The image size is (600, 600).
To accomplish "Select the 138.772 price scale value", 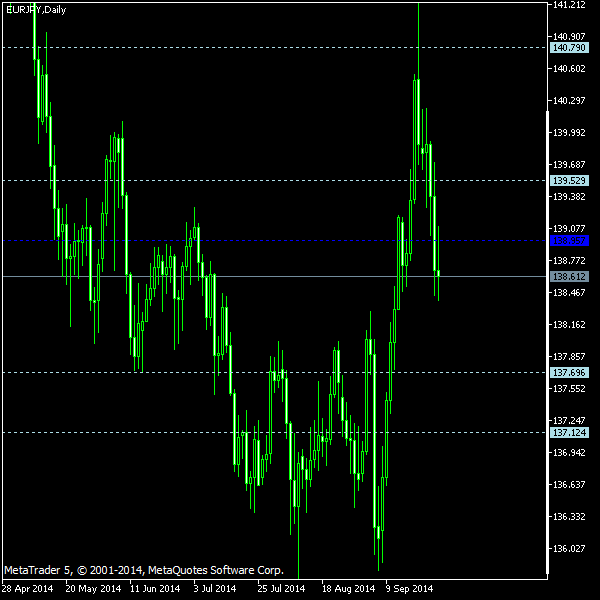I will pos(569,261).
